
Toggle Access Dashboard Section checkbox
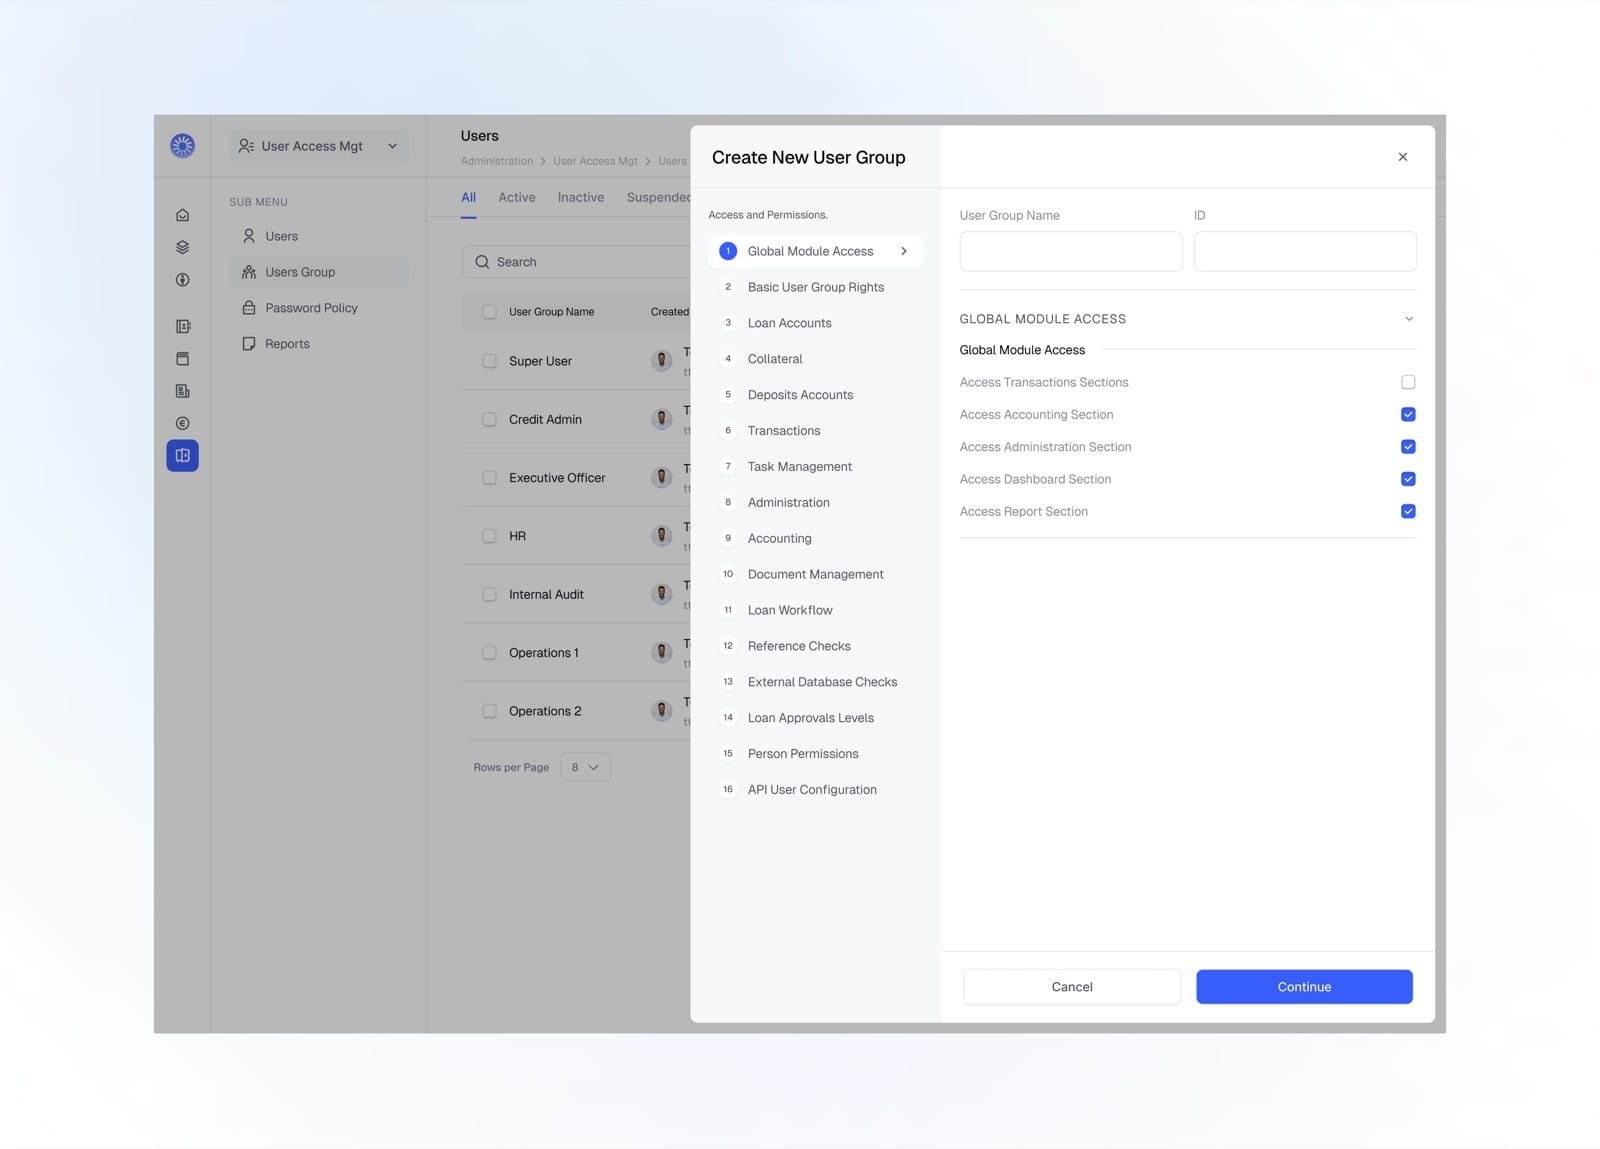point(1408,479)
